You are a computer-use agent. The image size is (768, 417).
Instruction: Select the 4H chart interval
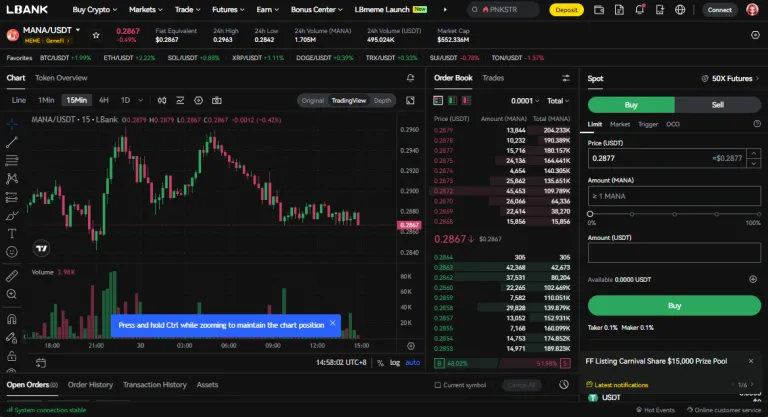coord(103,100)
